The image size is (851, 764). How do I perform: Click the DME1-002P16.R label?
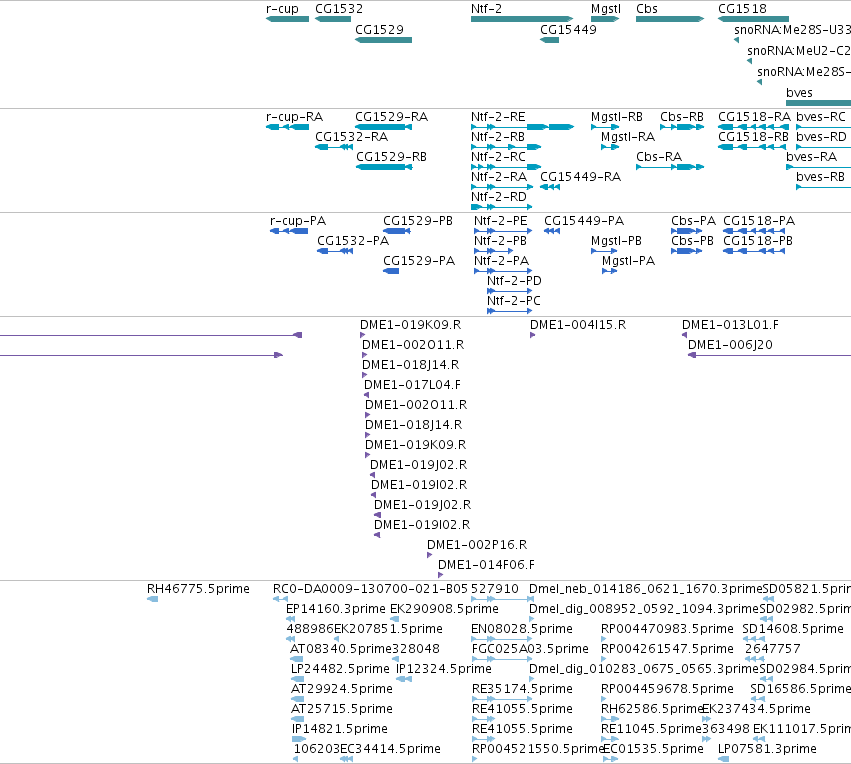[x=477, y=544]
